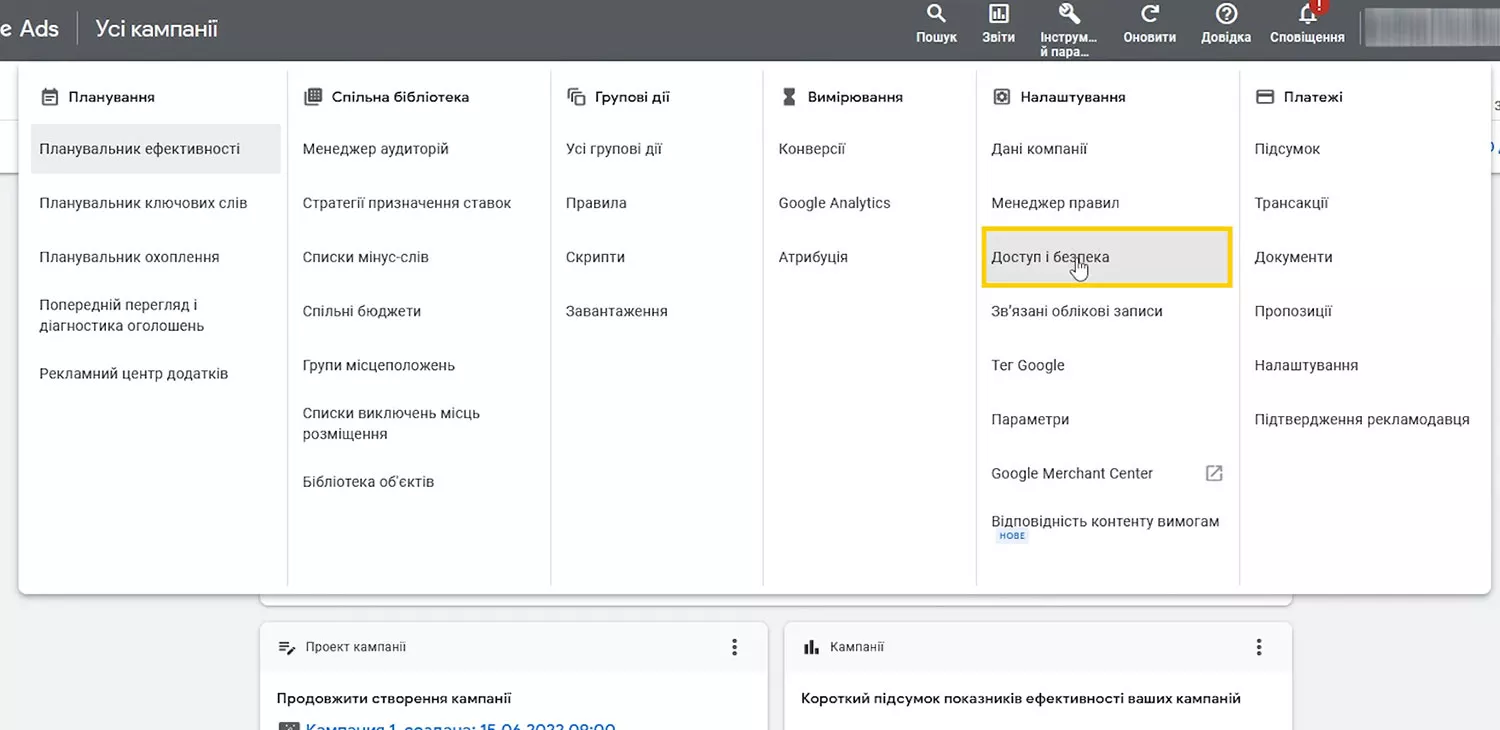Open three-dot menu on Проект кампанії card
The width and height of the screenshot is (1500, 730).
click(x=734, y=647)
